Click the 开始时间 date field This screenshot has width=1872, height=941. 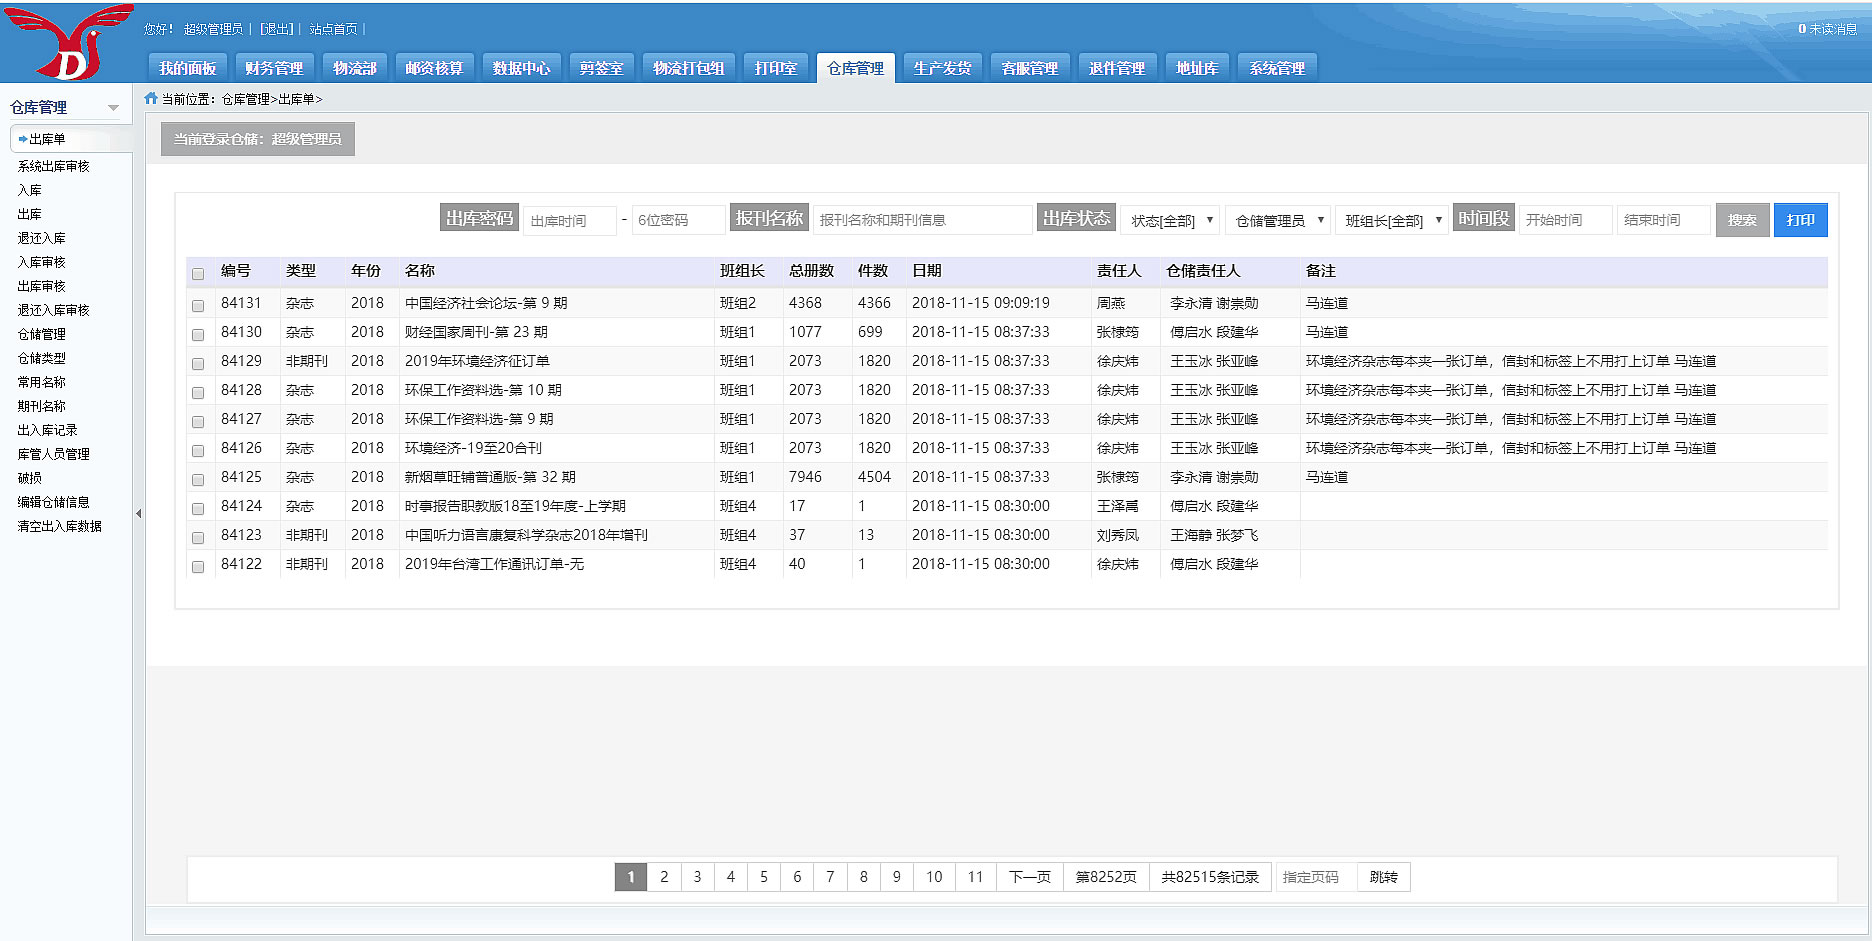1564,220
